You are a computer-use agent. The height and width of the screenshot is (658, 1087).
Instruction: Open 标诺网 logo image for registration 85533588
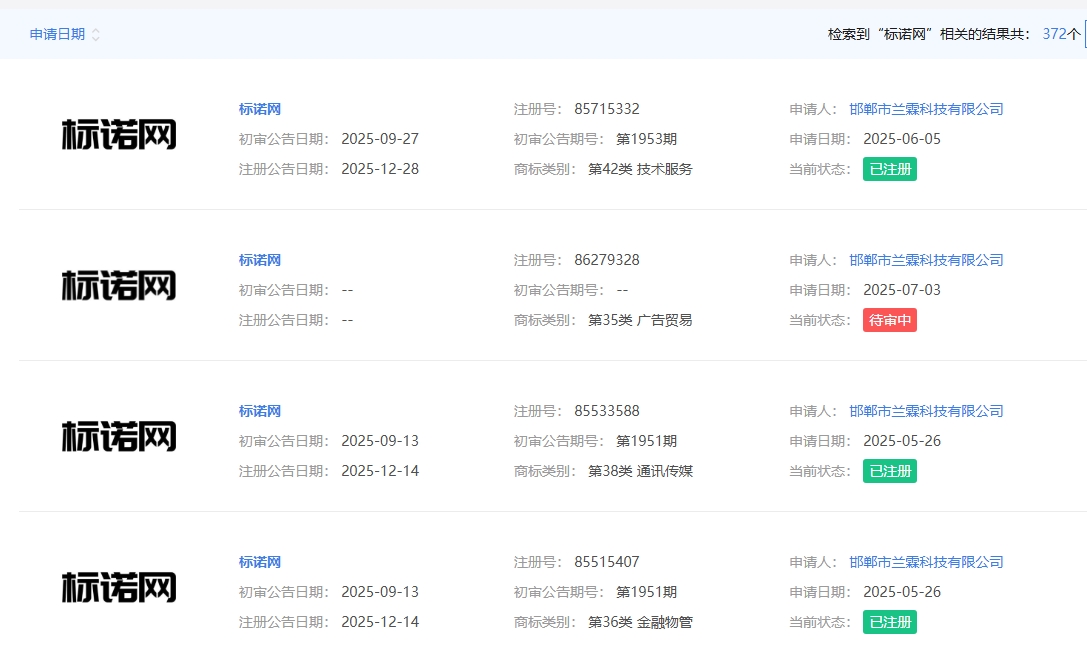tap(119, 437)
